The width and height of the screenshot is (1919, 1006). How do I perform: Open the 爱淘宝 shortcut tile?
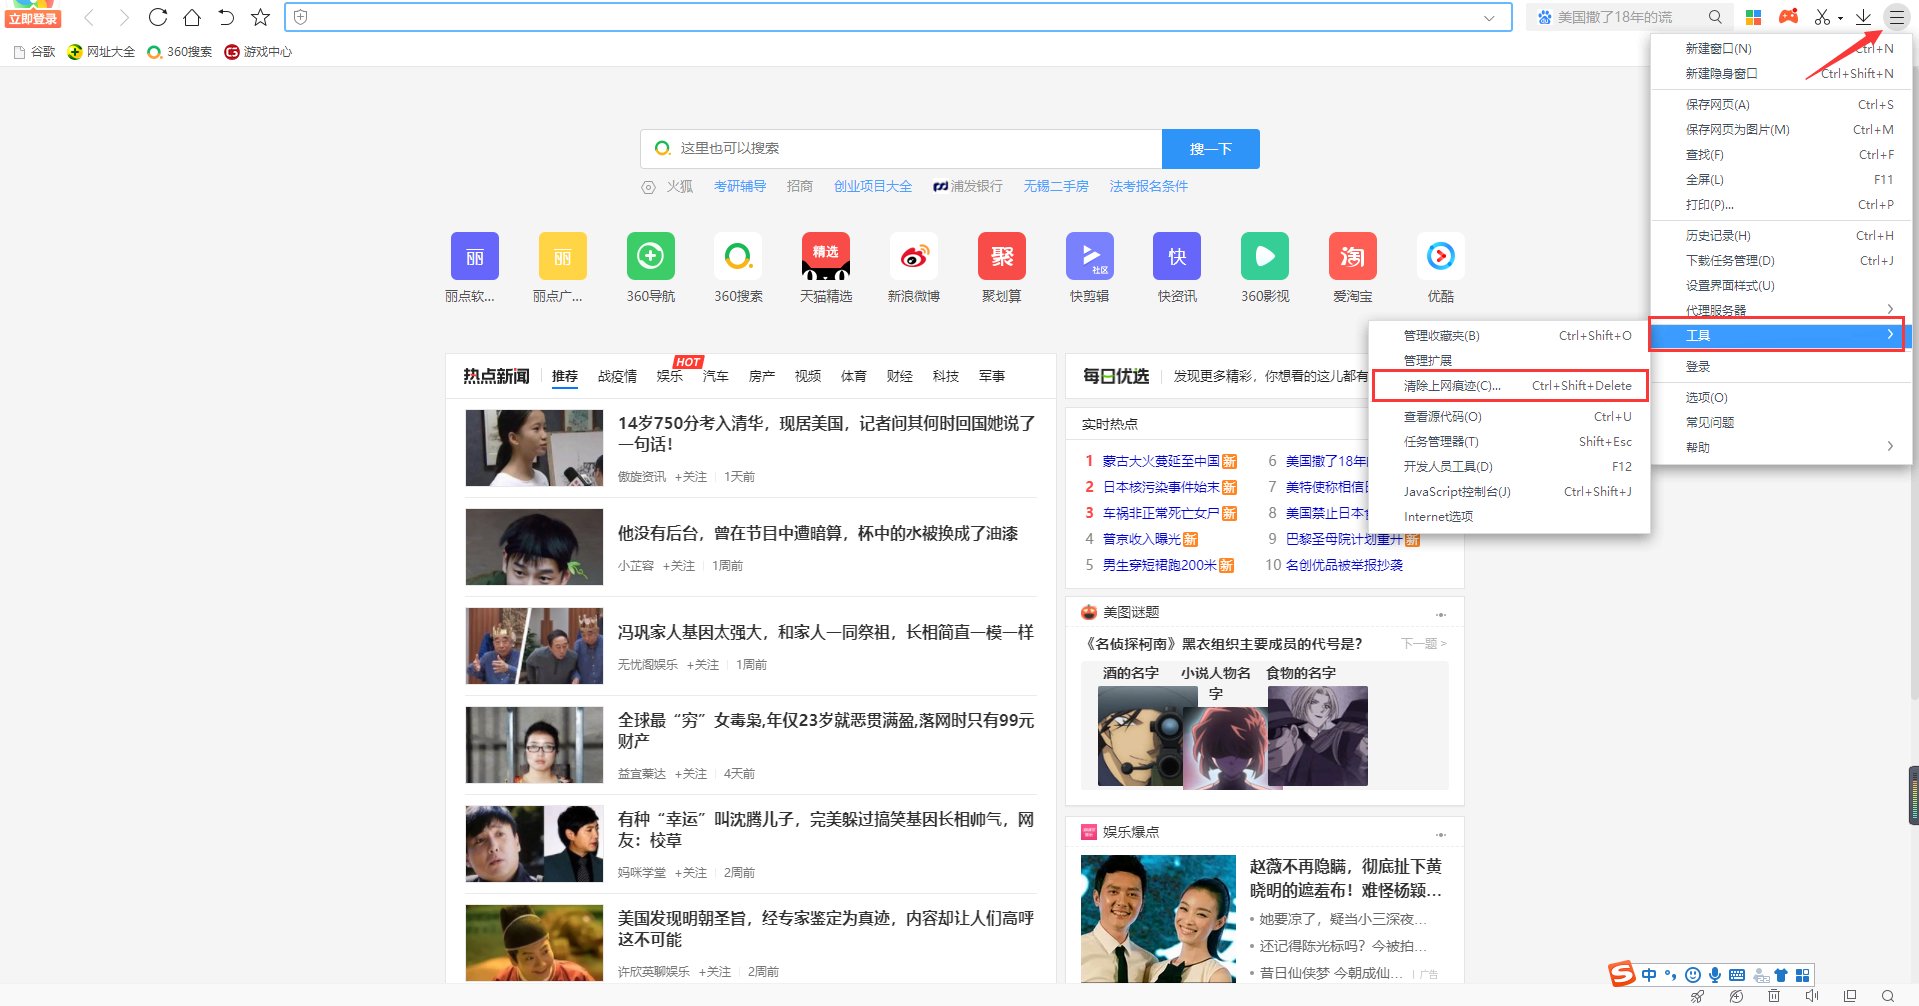tap(1353, 267)
